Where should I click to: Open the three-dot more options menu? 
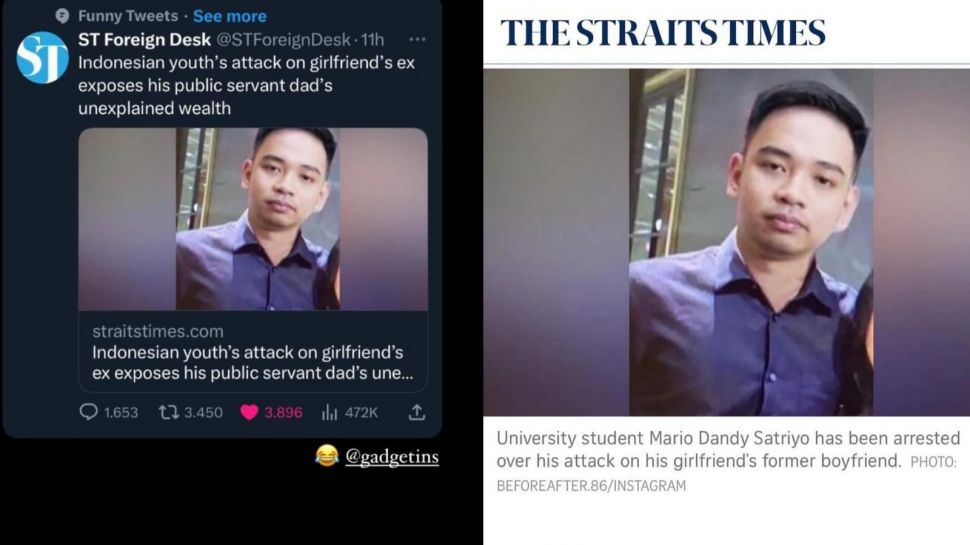pos(418,40)
